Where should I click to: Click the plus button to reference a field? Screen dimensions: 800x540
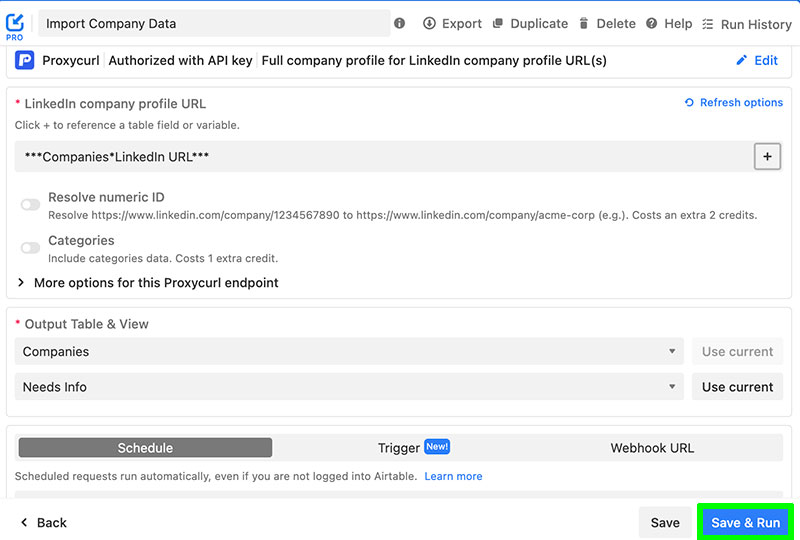pos(767,156)
